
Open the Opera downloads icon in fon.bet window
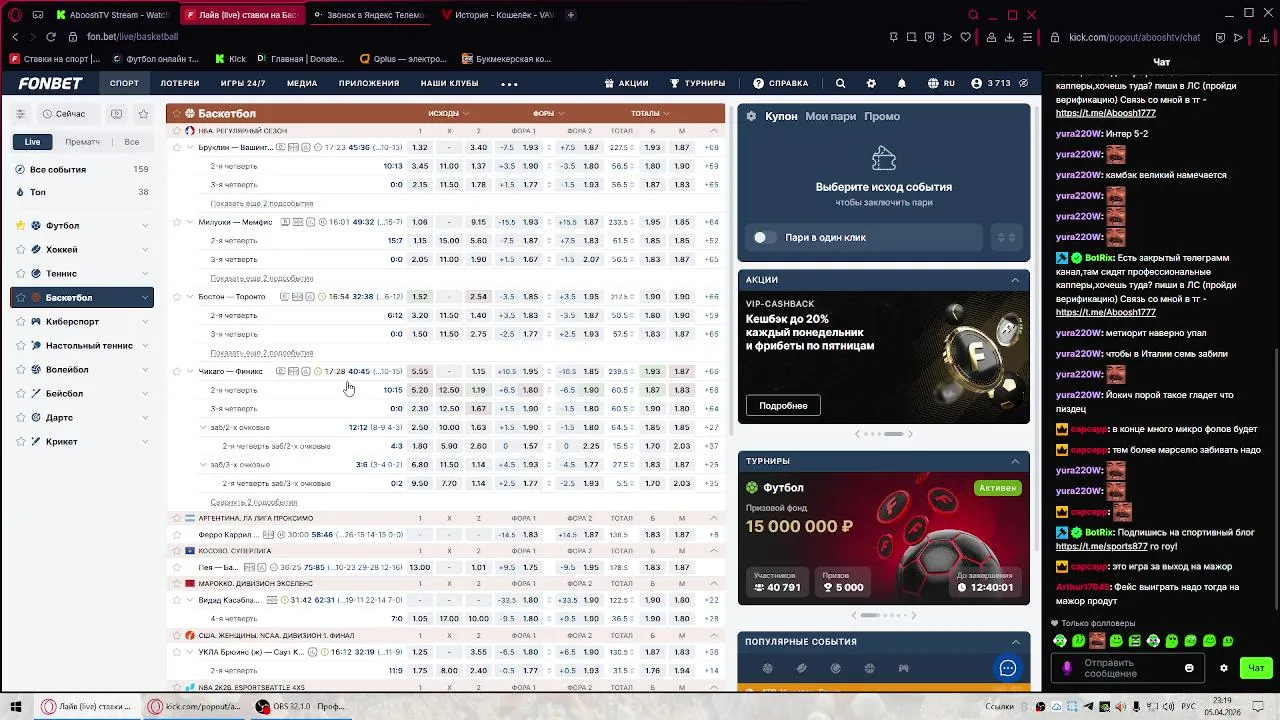tap(1010, 37)
